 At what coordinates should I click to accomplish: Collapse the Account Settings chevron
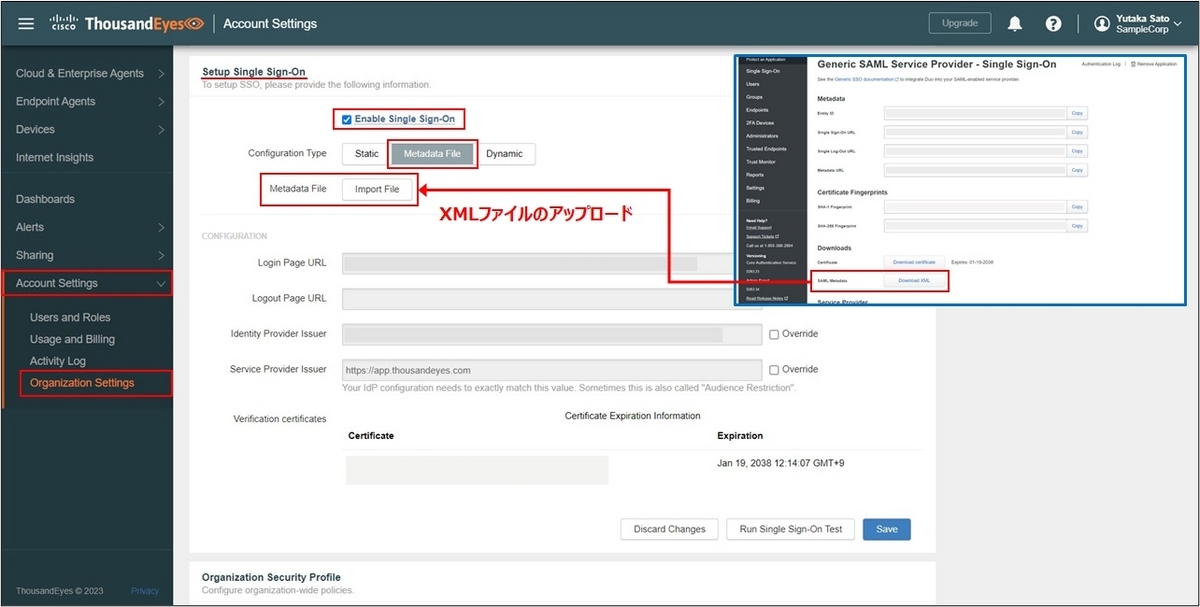click(161, 283)
